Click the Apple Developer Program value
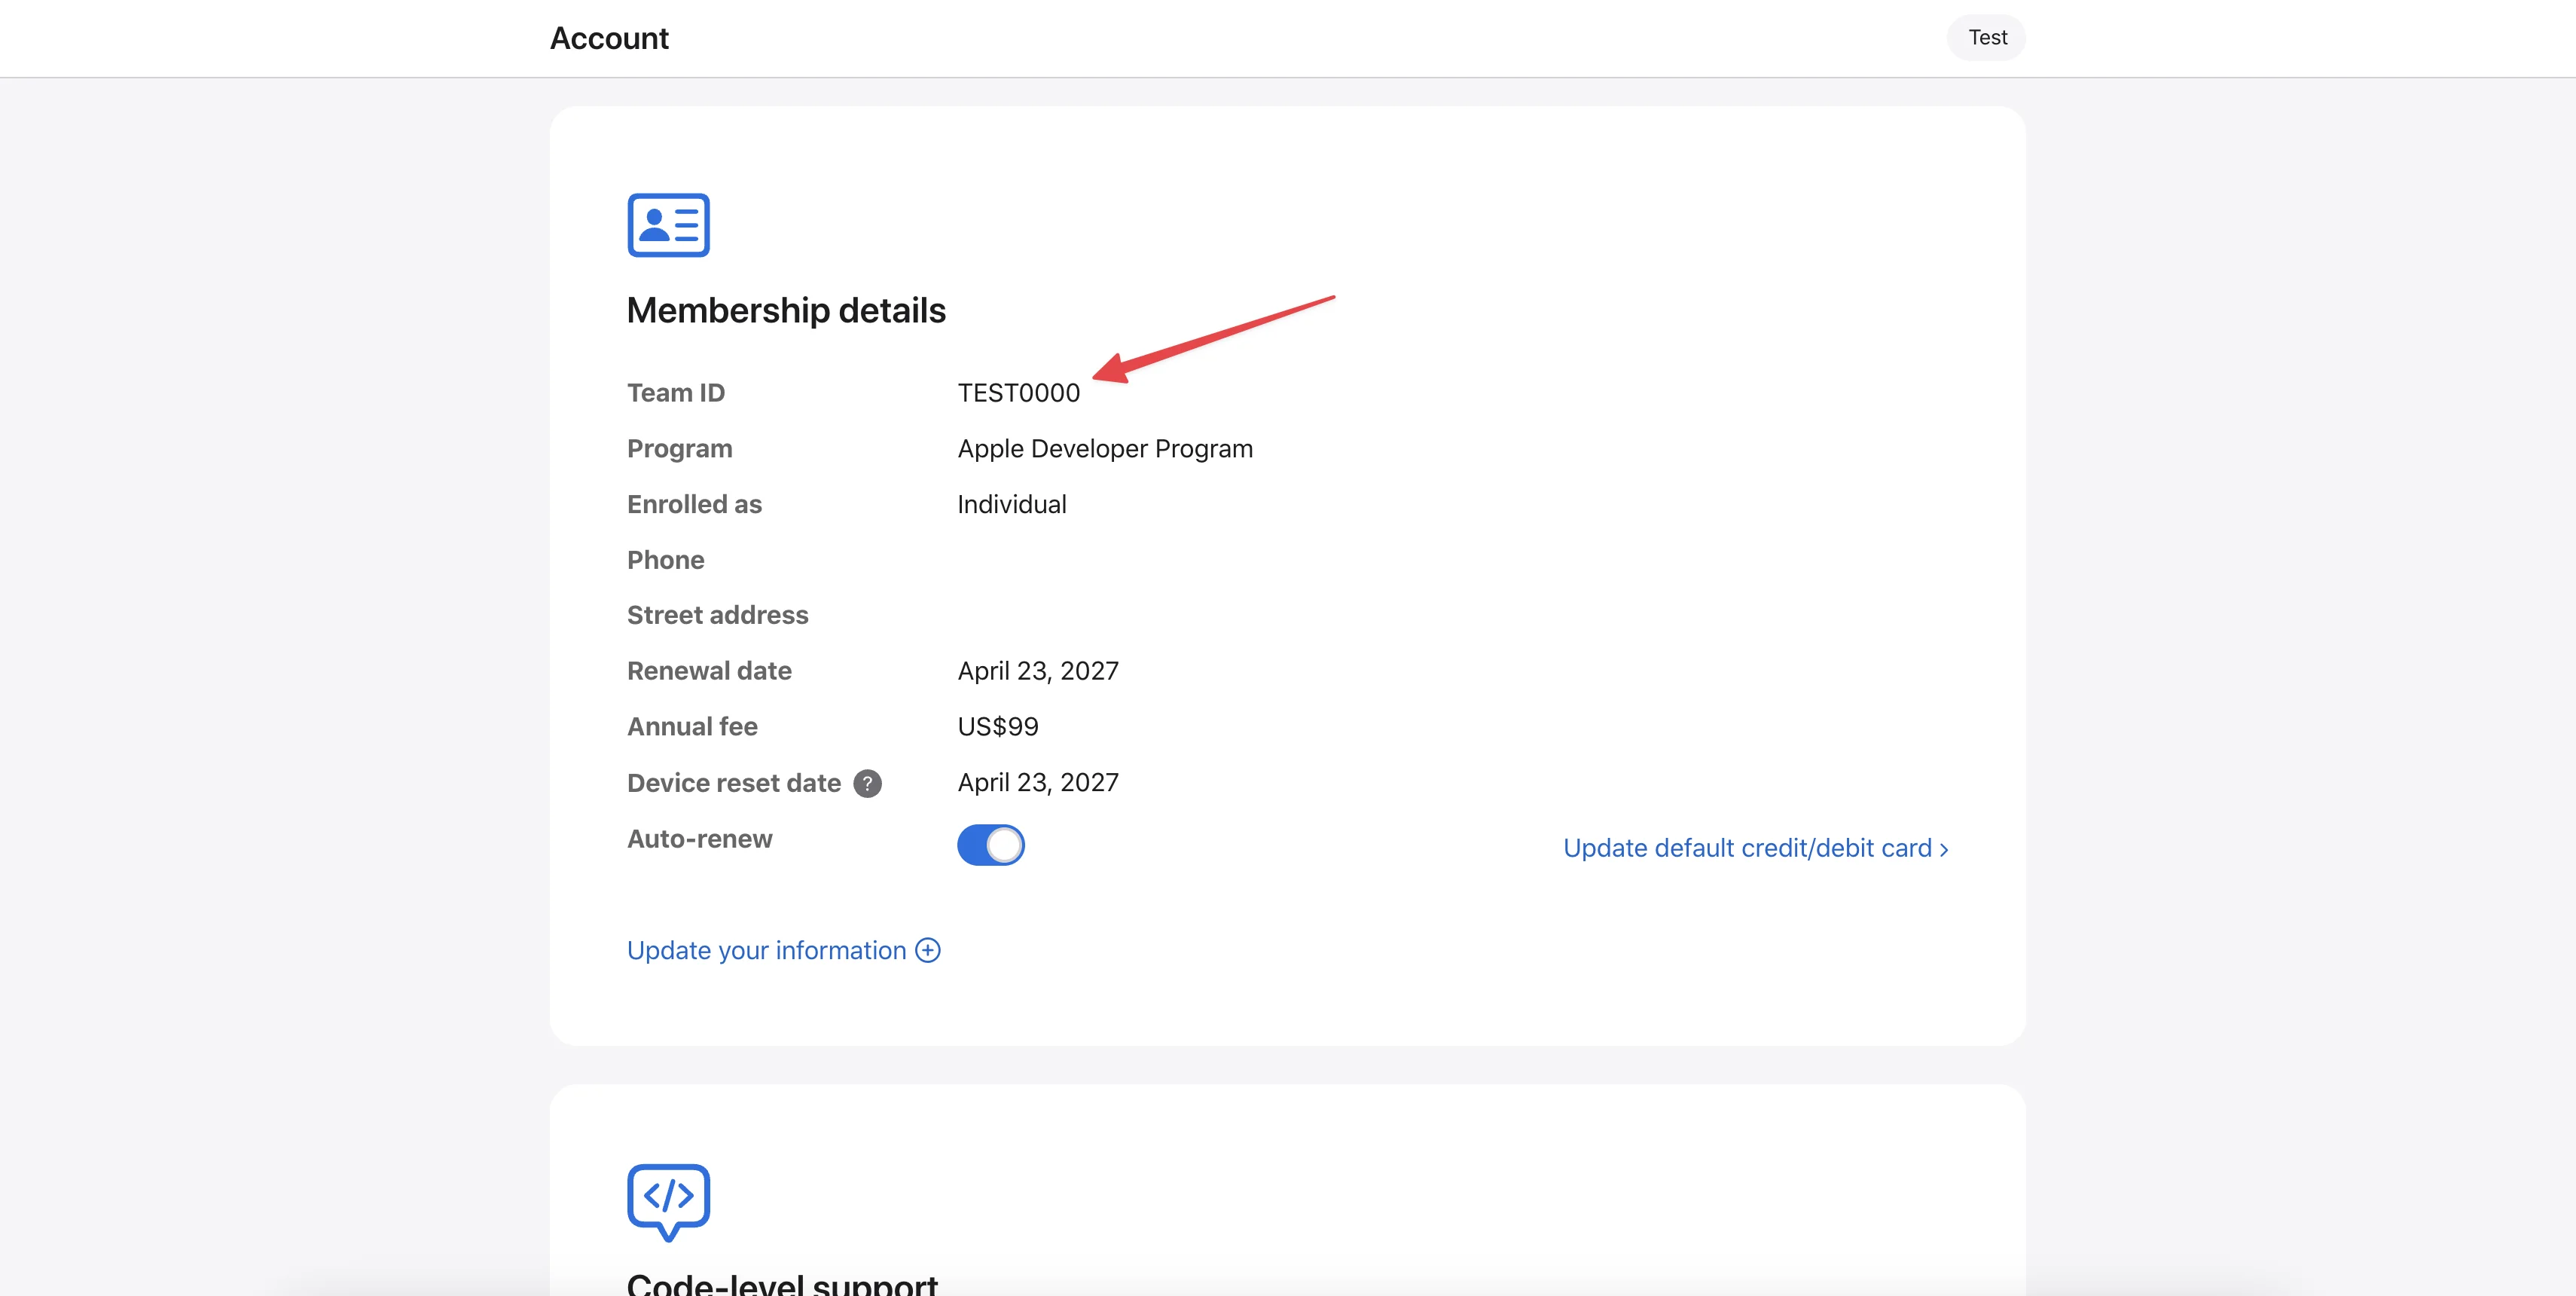Viewport: 2576px width, 1296px height. 1105,449
